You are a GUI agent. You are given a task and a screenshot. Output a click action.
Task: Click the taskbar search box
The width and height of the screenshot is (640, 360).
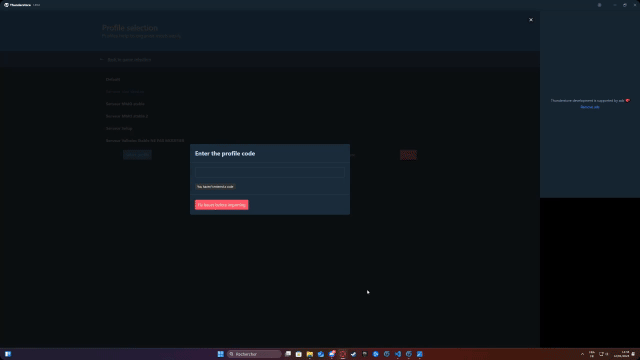point(254,354)
